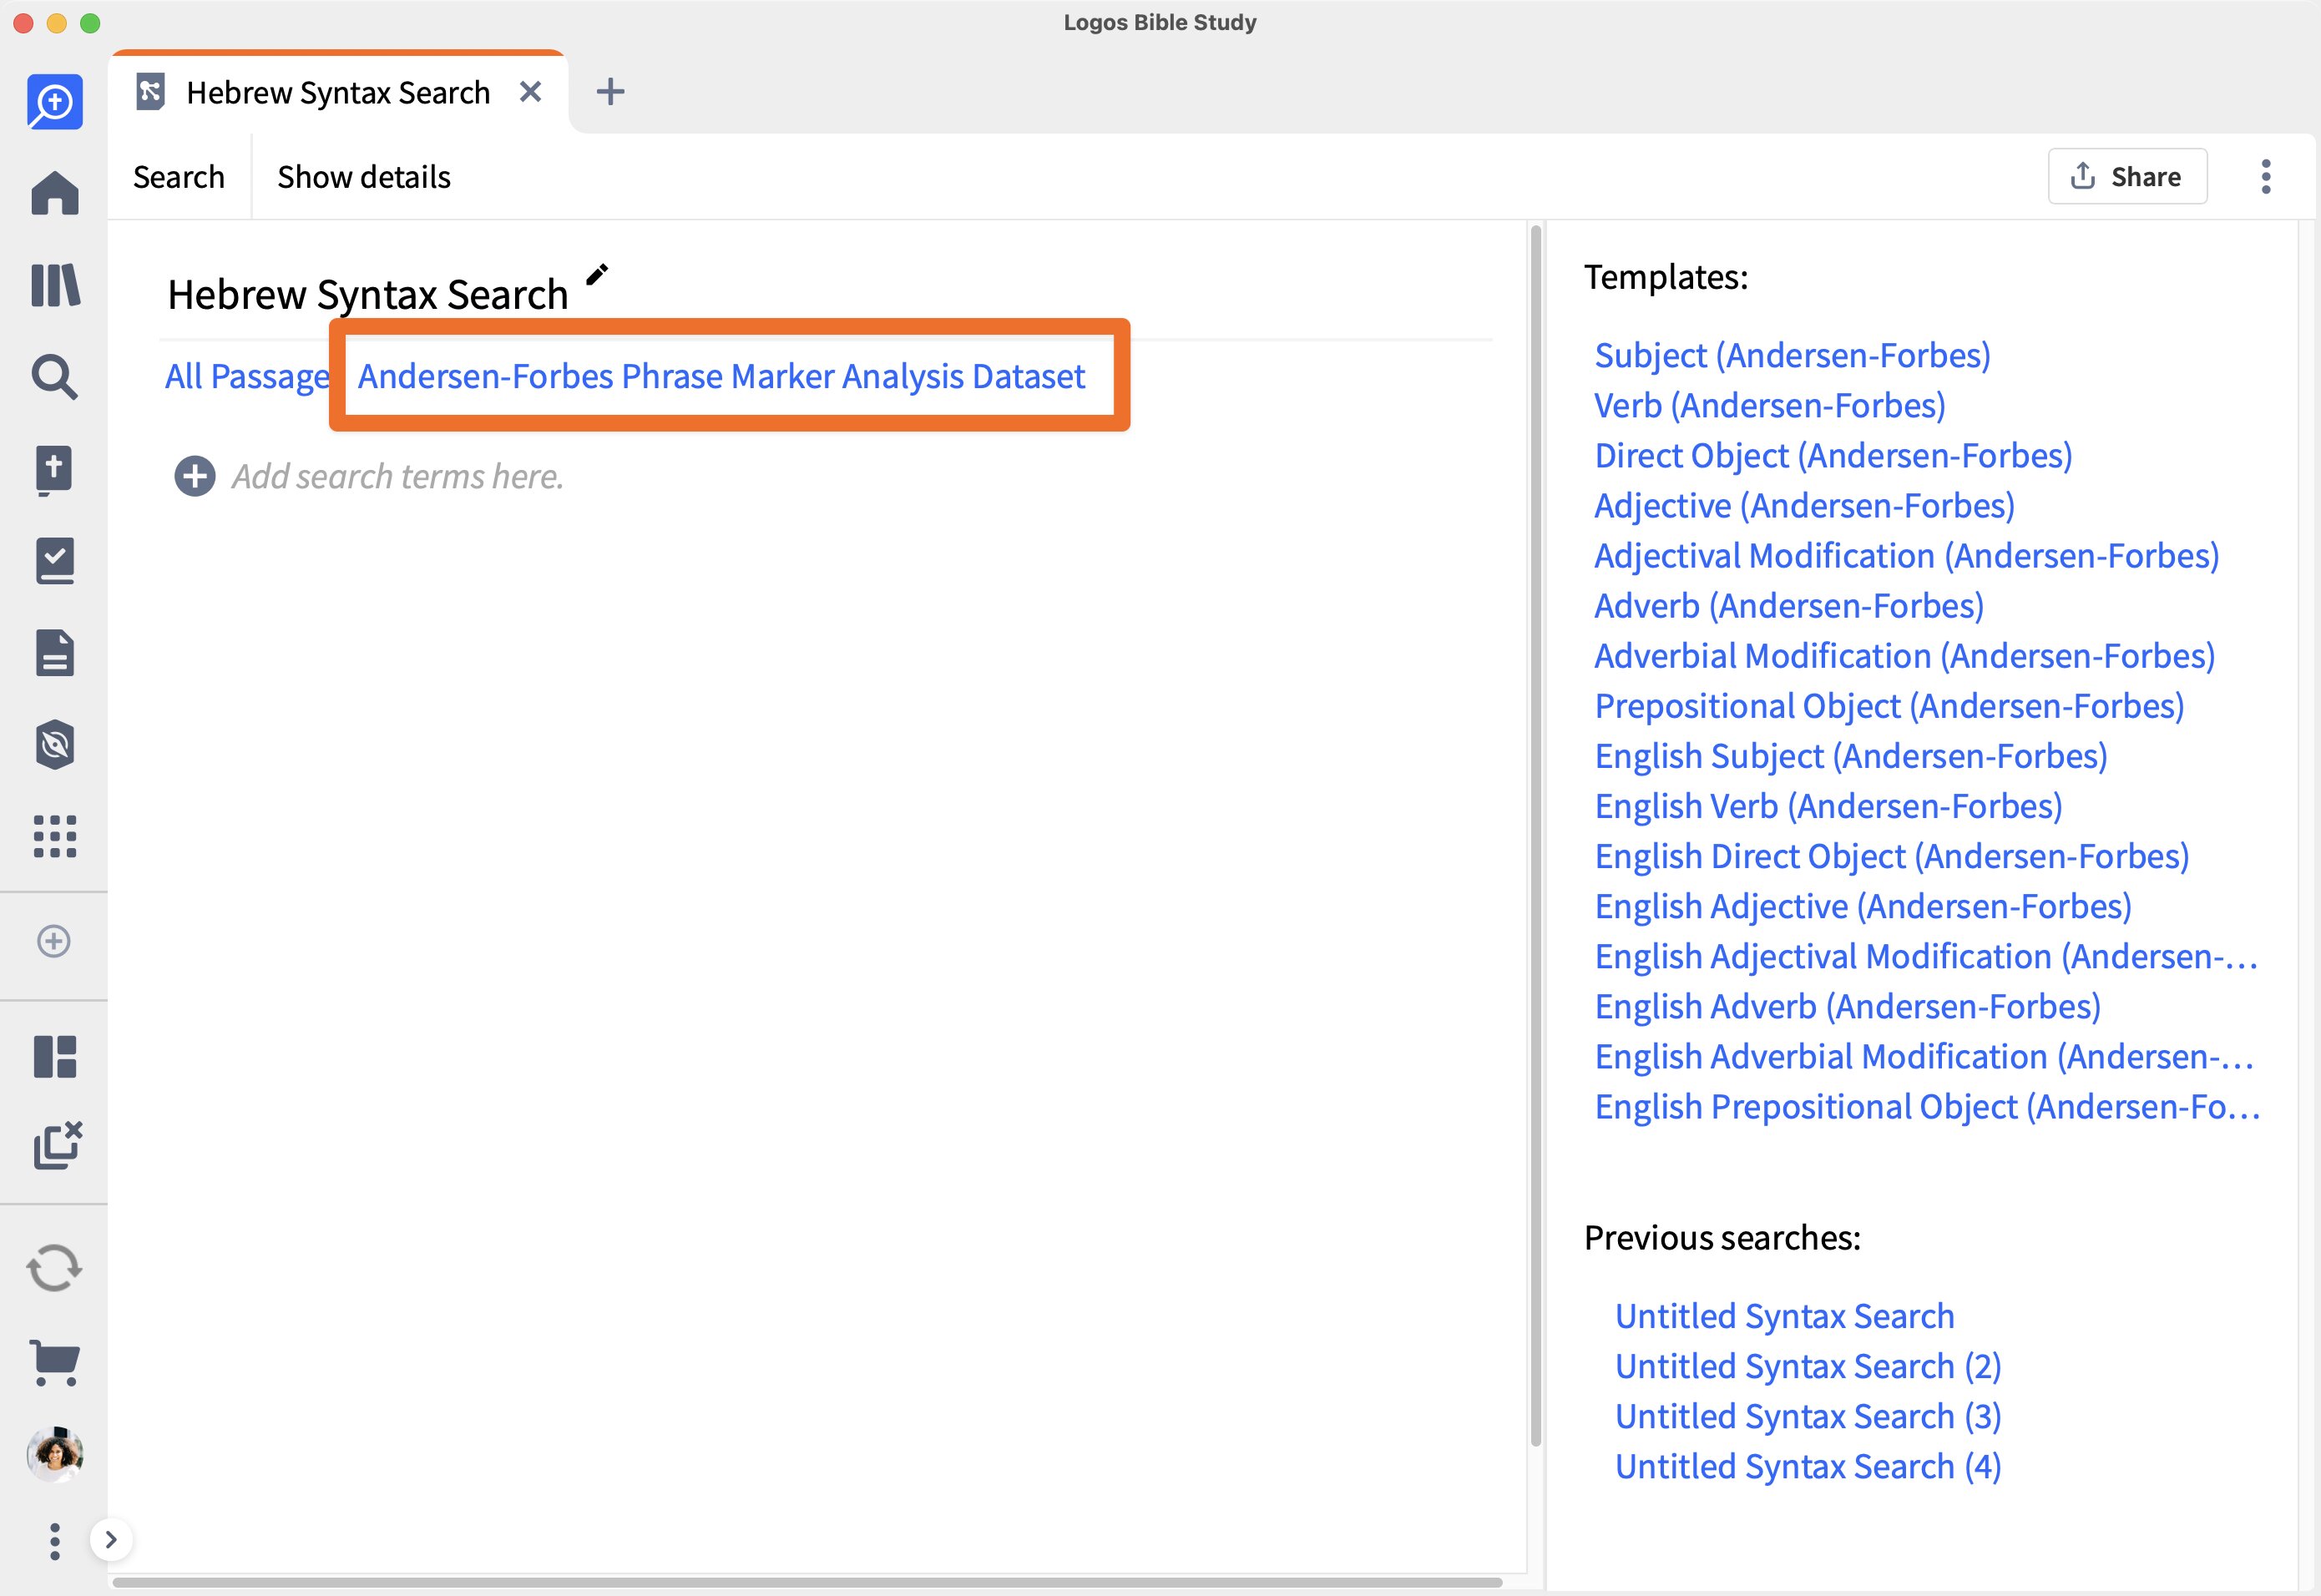Open the Tools grid icon

tap(55, 836)
